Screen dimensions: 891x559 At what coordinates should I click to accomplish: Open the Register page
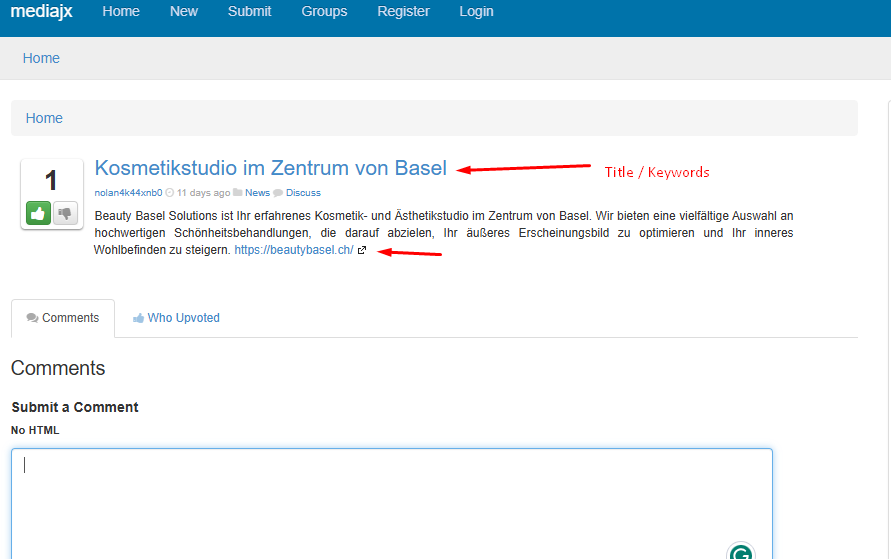403,12
